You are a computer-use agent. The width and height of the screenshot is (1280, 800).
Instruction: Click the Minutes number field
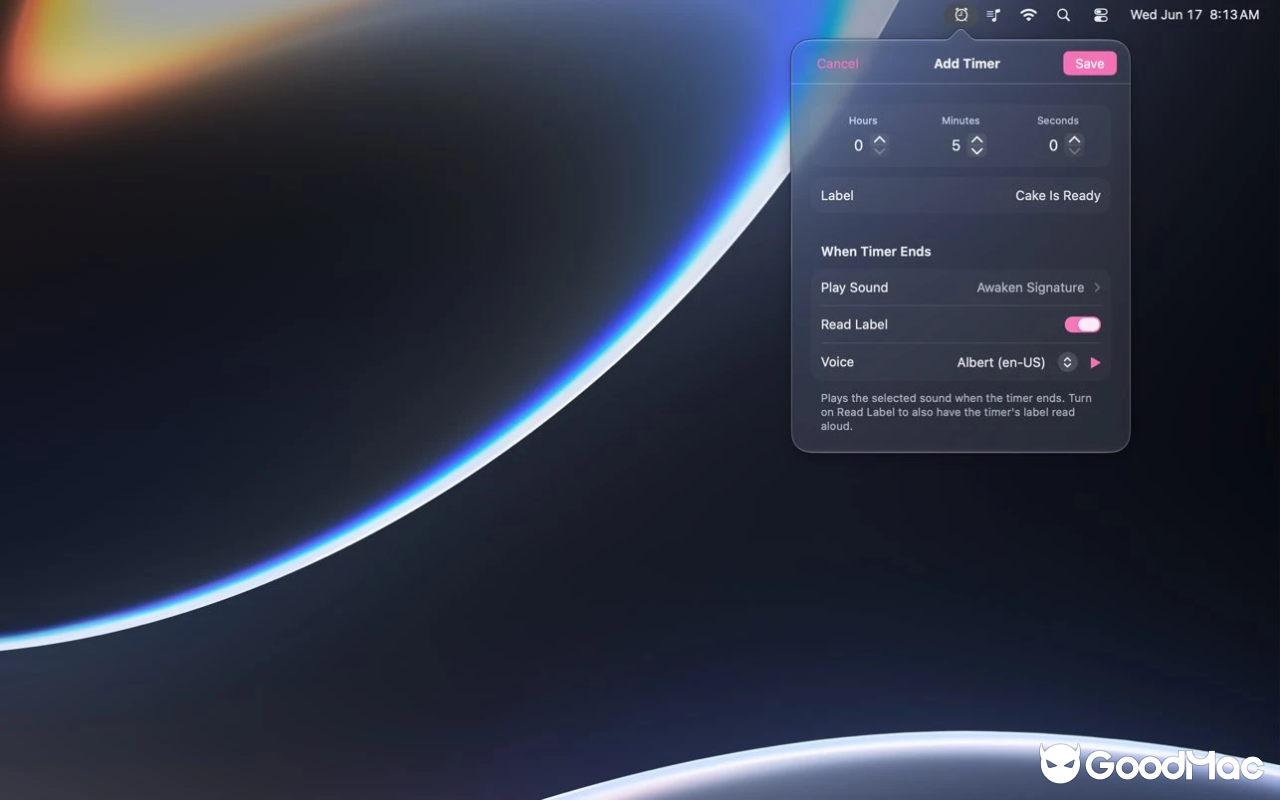(x=955, y=146)
